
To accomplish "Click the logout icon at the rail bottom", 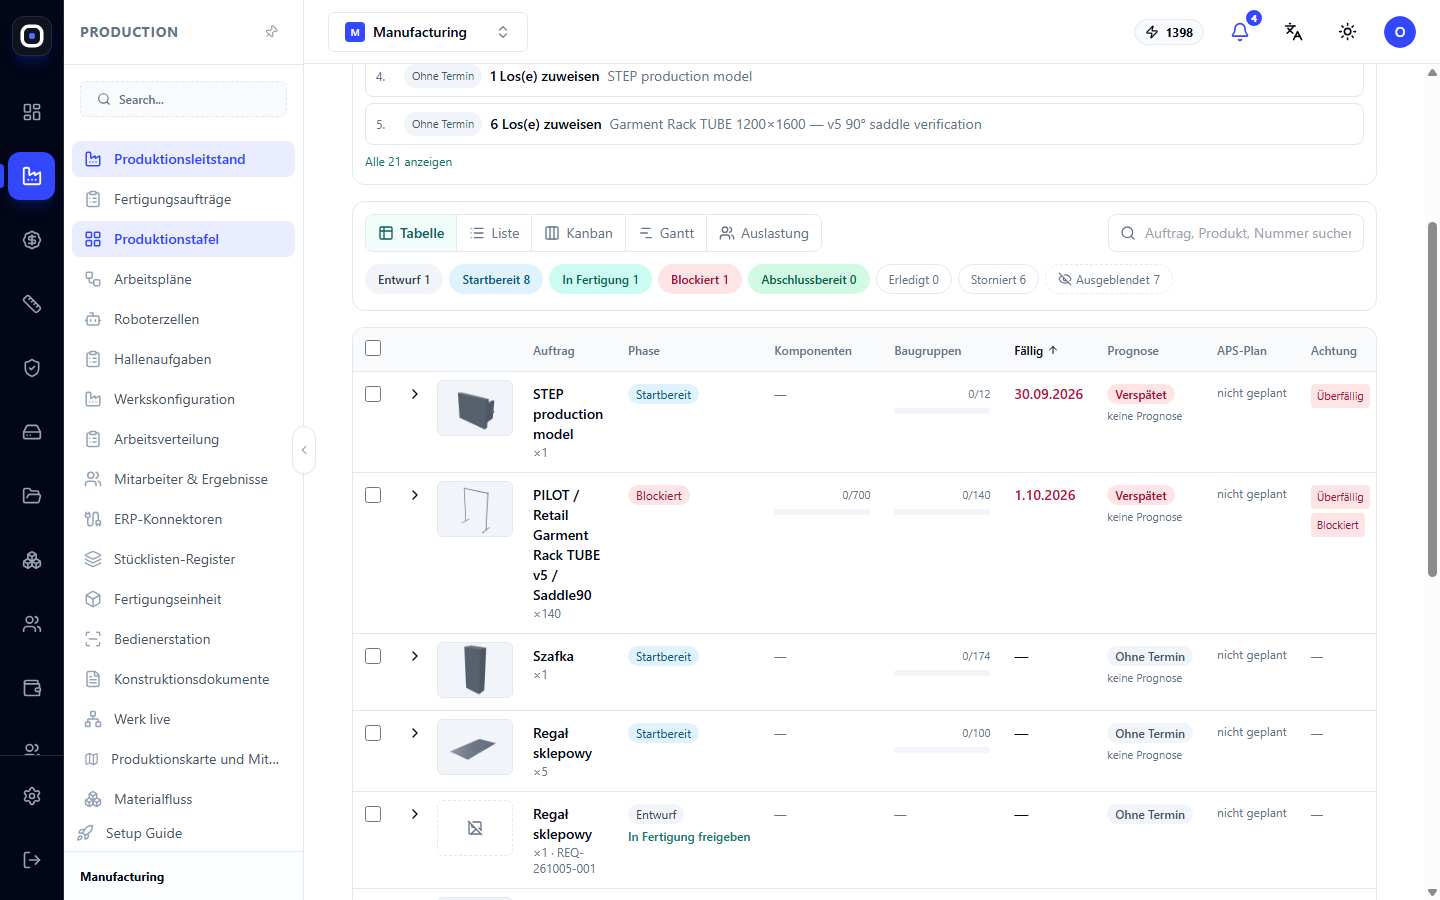I will [x=32, y=860].
